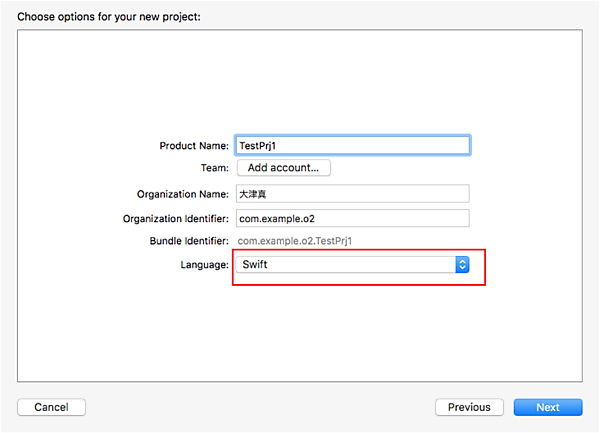The height and width of the screenshot is (433, 600).
Task: Click the com.example.o2.TestPrj1 bundle identifier text
Action: 295,241
